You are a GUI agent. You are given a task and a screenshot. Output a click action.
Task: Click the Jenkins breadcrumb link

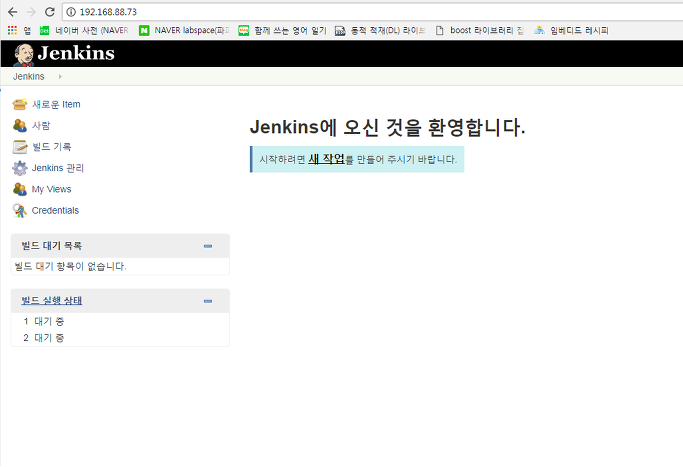pos(29,76)
